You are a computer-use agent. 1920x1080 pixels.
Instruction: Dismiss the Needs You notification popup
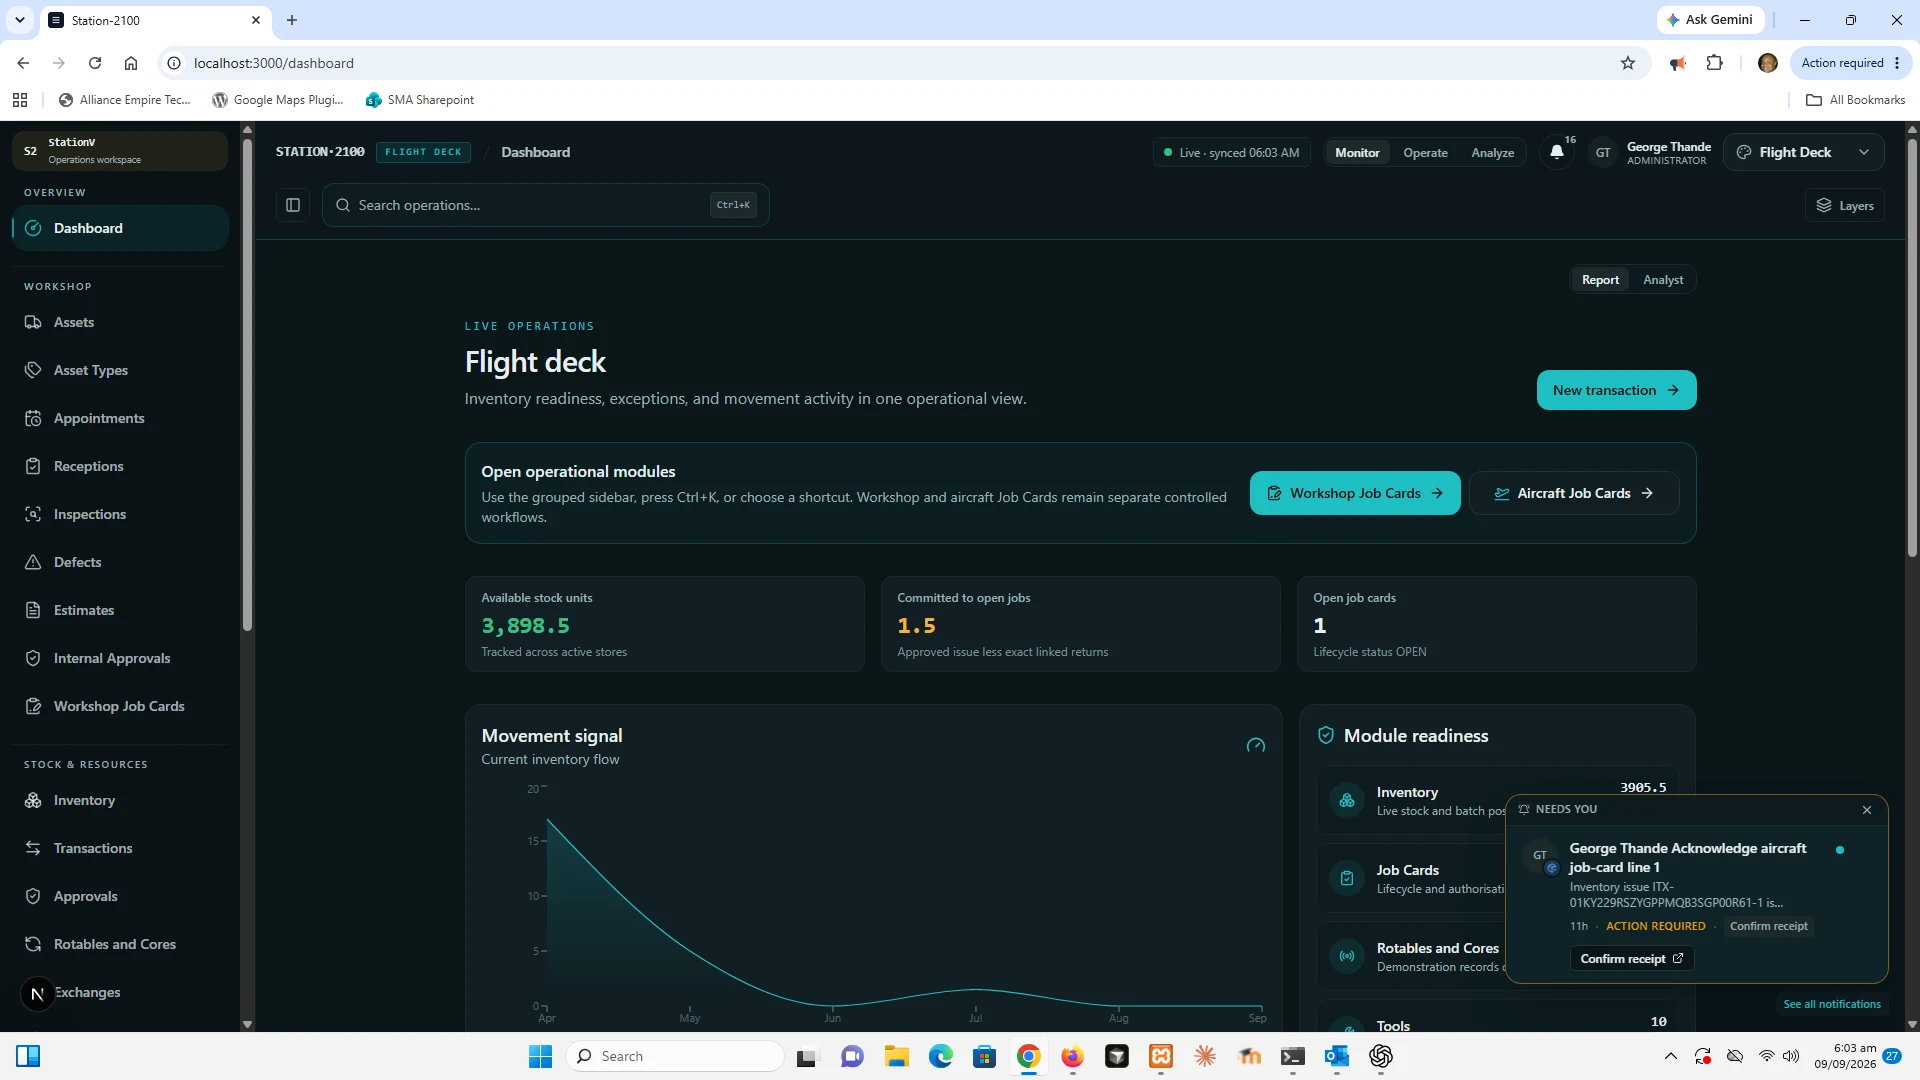point(1867,810)
